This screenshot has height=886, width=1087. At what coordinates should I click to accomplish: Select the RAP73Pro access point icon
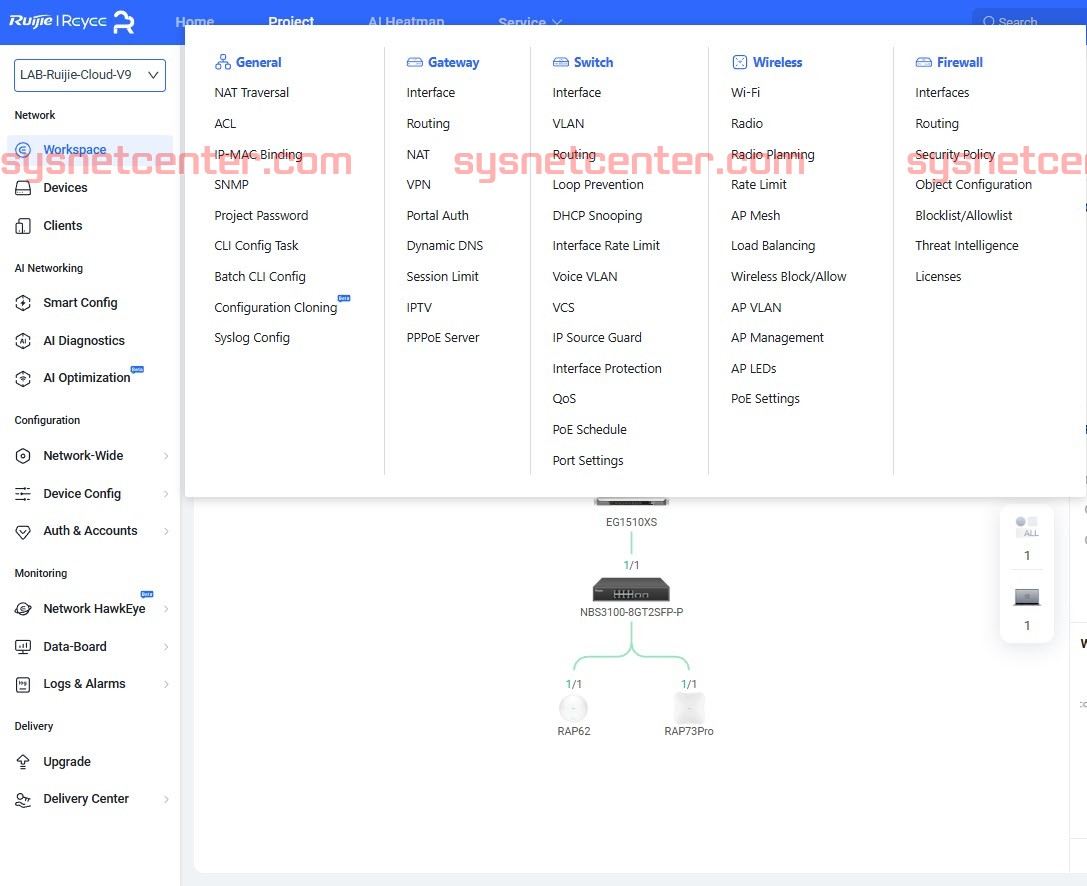point(689,708)
